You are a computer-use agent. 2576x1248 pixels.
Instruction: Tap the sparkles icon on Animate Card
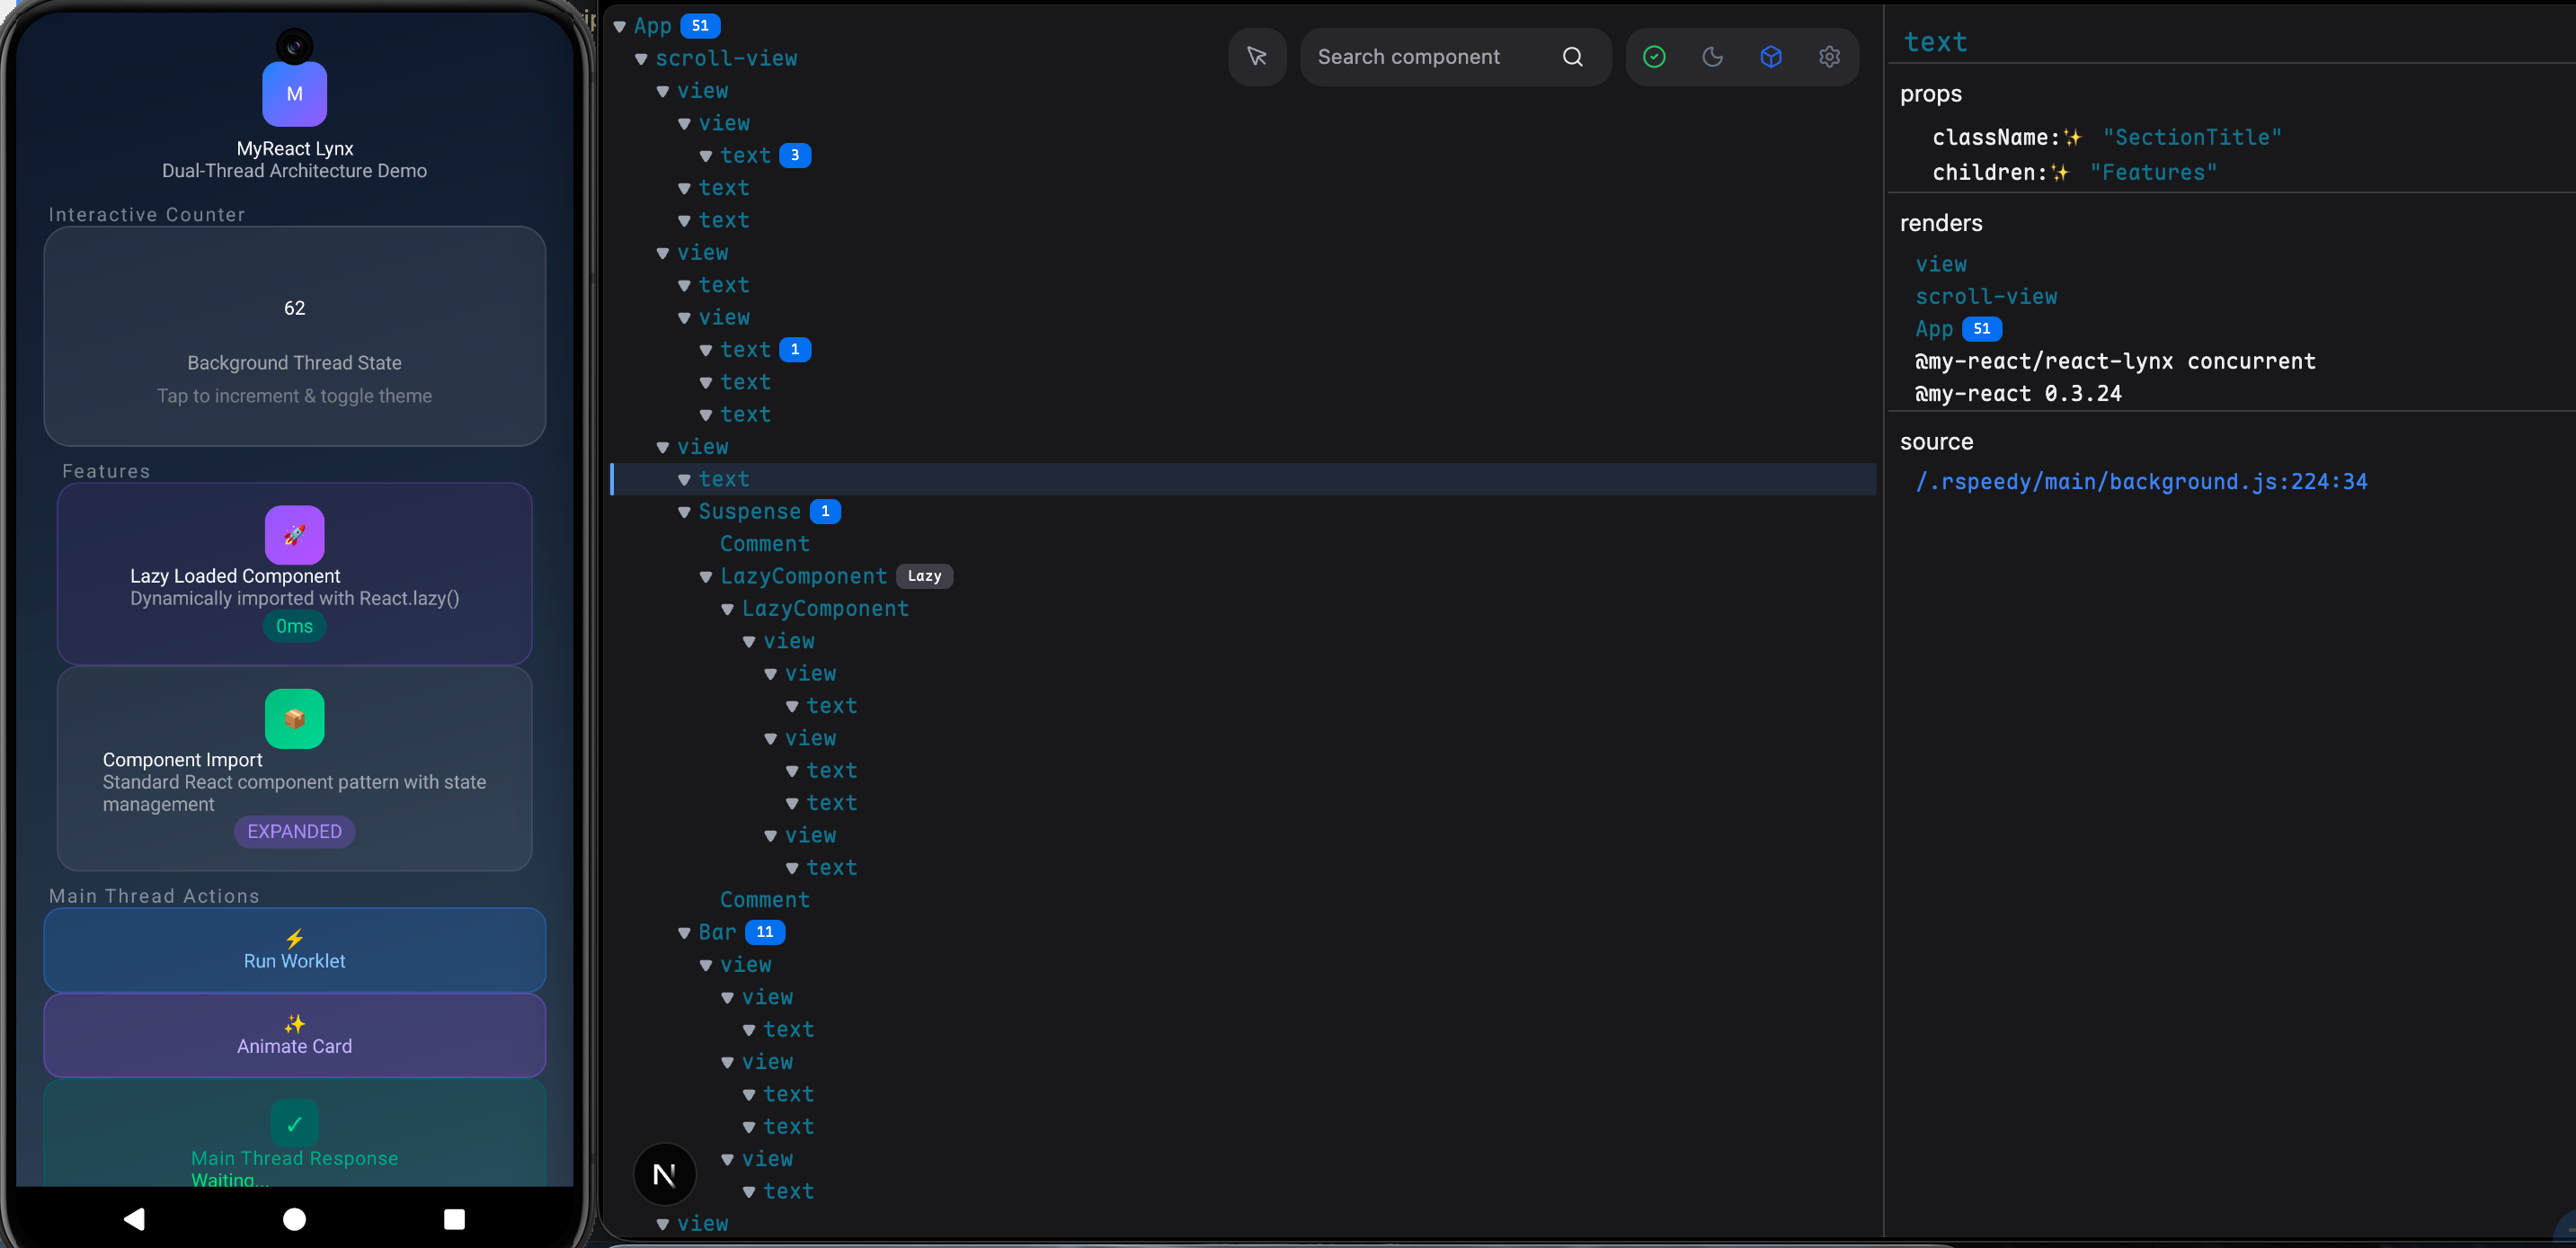294,1023
